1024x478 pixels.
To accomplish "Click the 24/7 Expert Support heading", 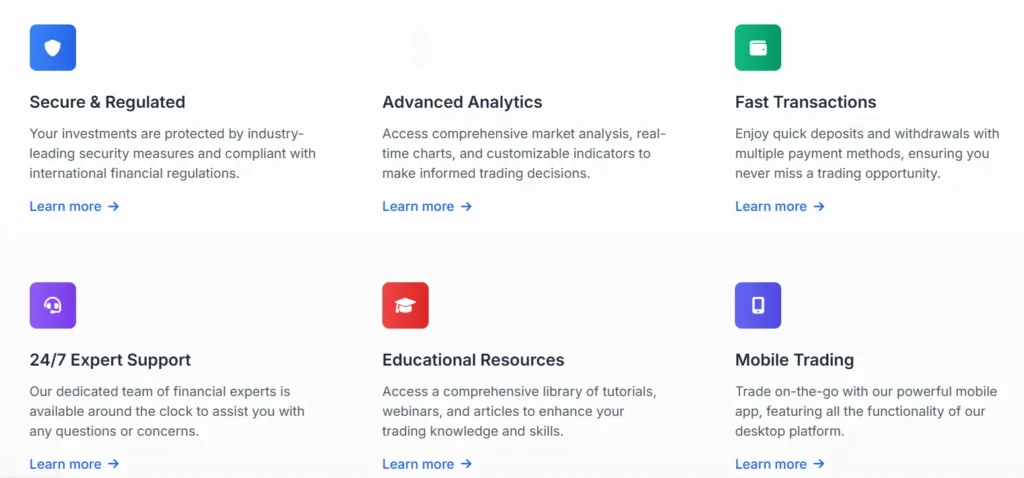I will point(110,360).
